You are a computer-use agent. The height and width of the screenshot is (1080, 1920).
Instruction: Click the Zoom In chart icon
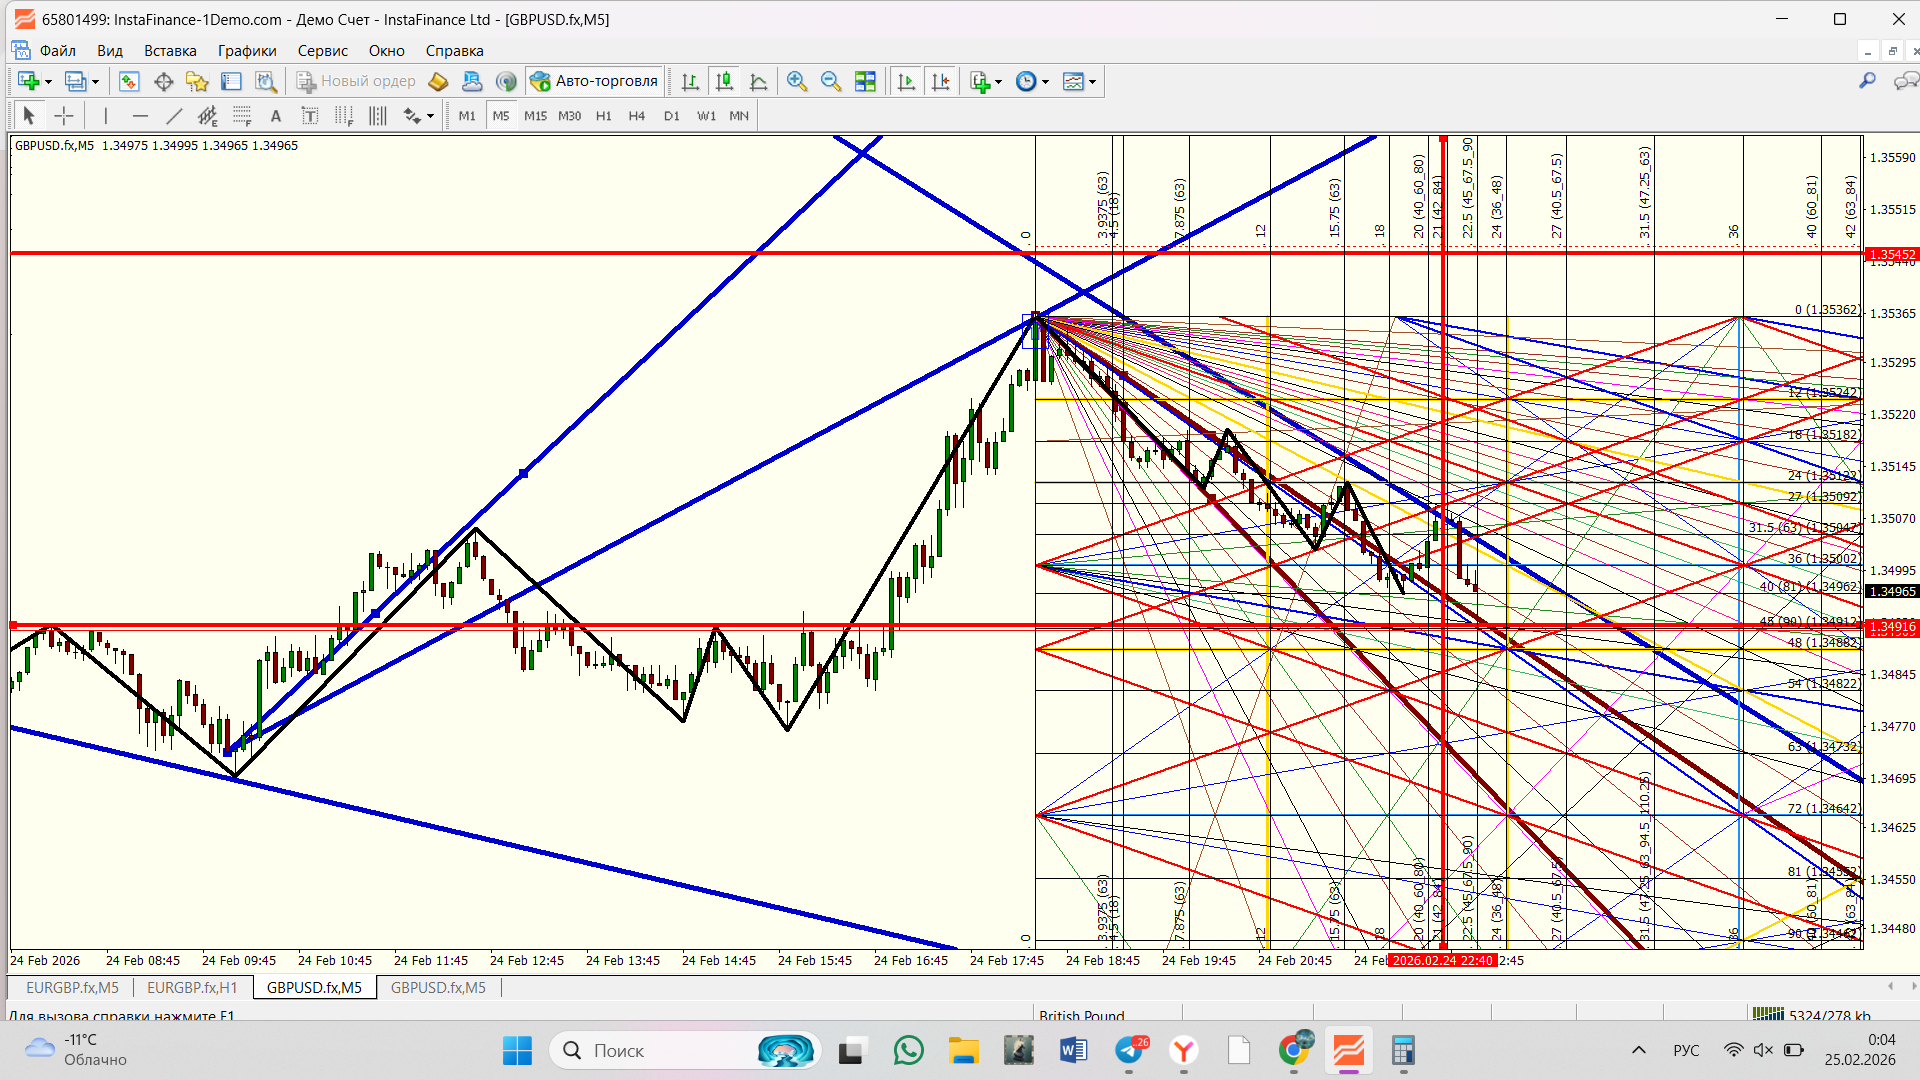point(797,82)
